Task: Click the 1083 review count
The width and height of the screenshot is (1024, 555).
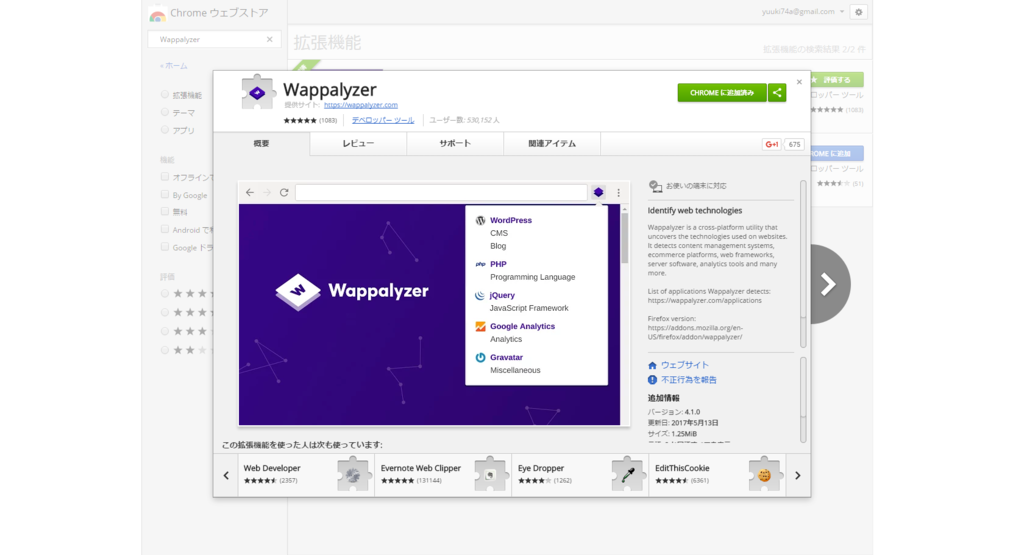Action: (x=328, y=120)
